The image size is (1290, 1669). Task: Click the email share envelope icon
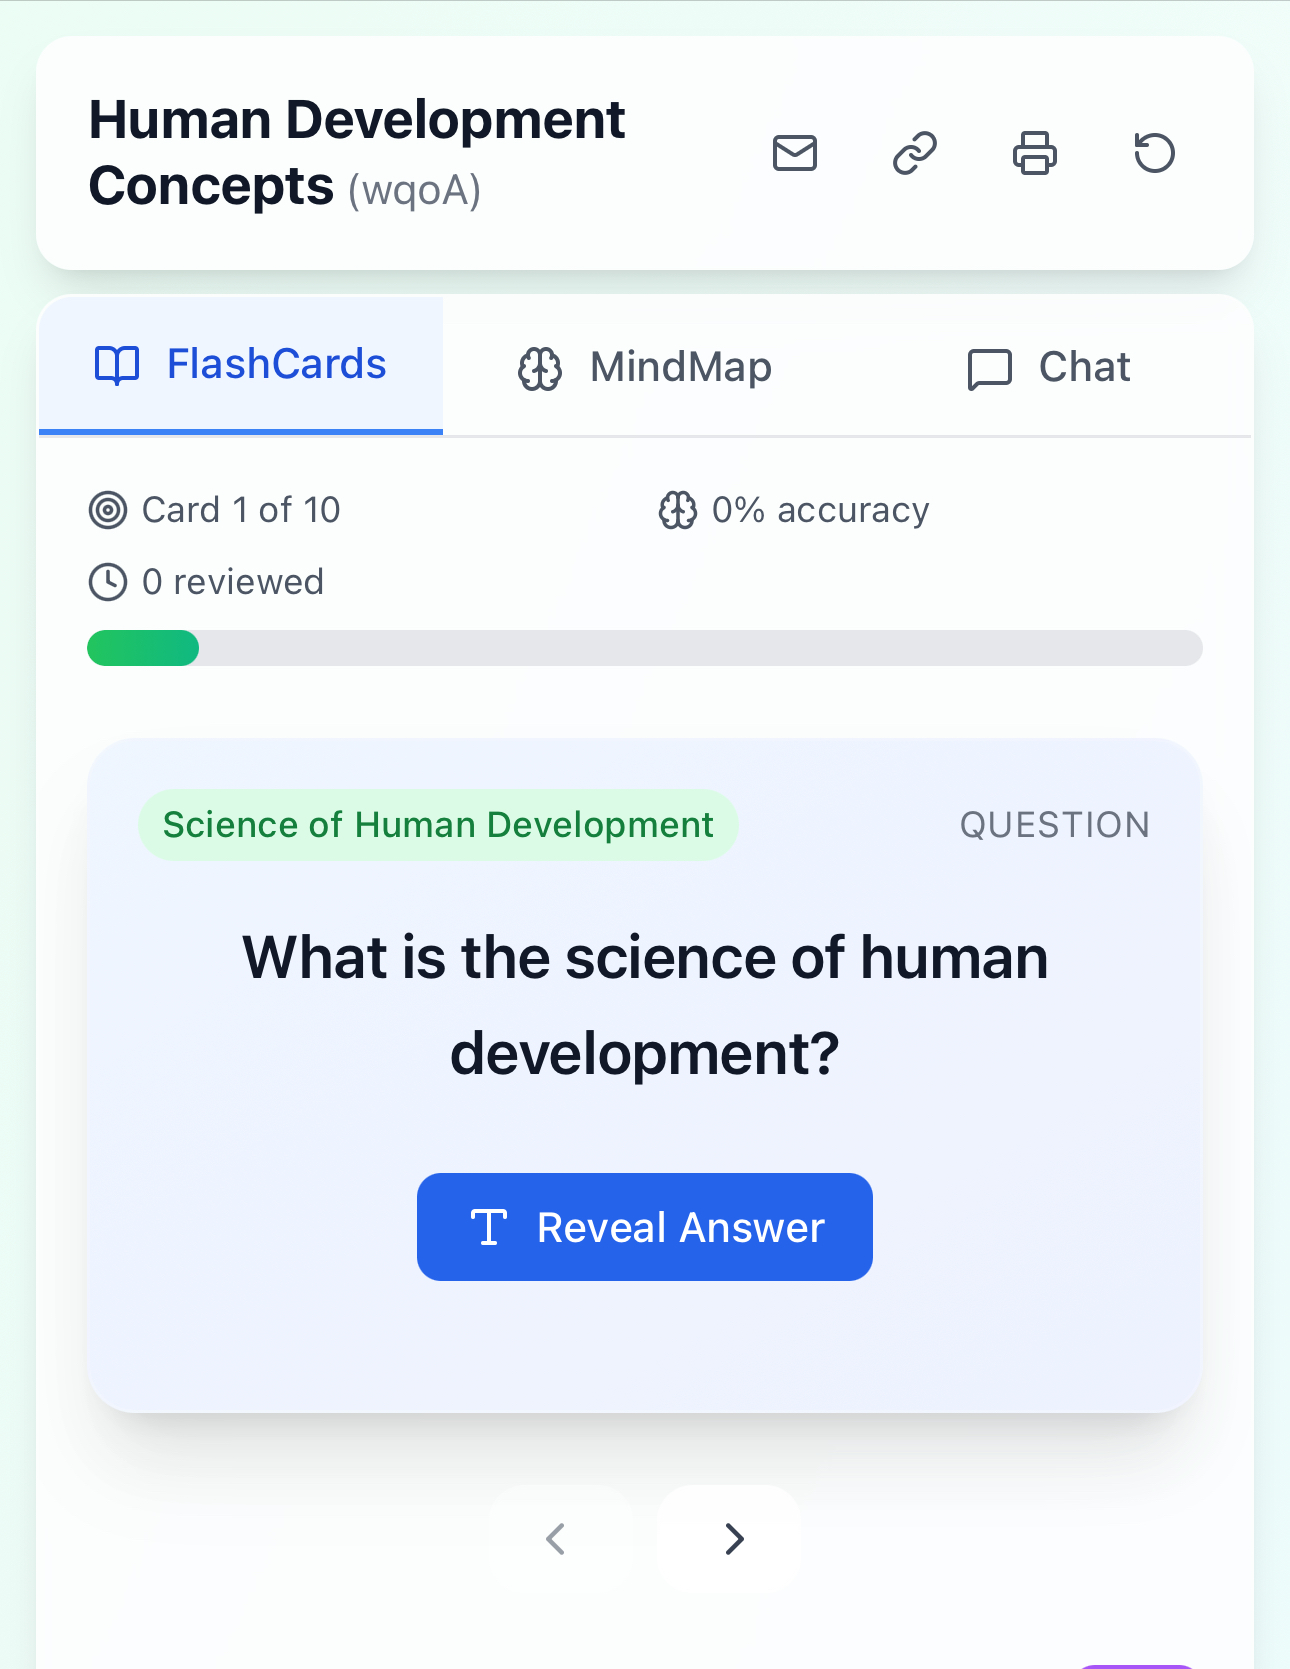pos(795,153)
